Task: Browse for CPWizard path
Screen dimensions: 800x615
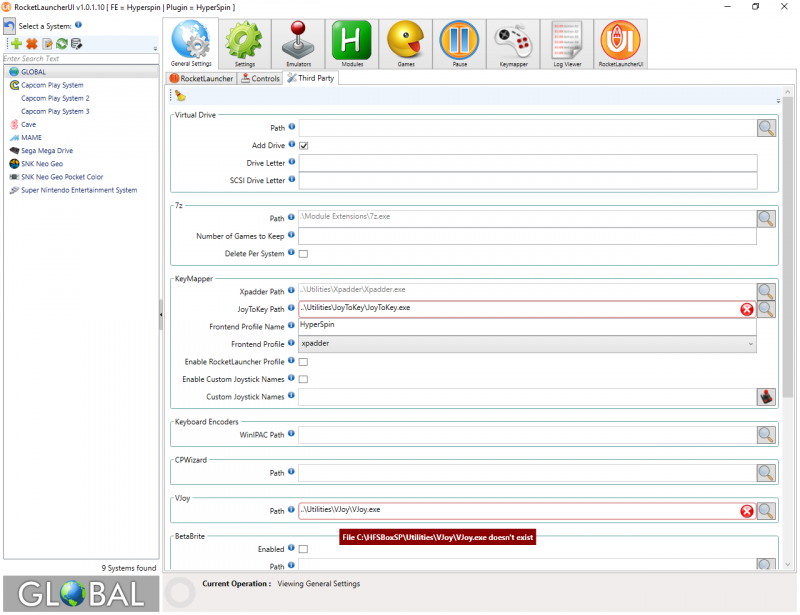Action: pyautogui.click(x=766, y=473)
